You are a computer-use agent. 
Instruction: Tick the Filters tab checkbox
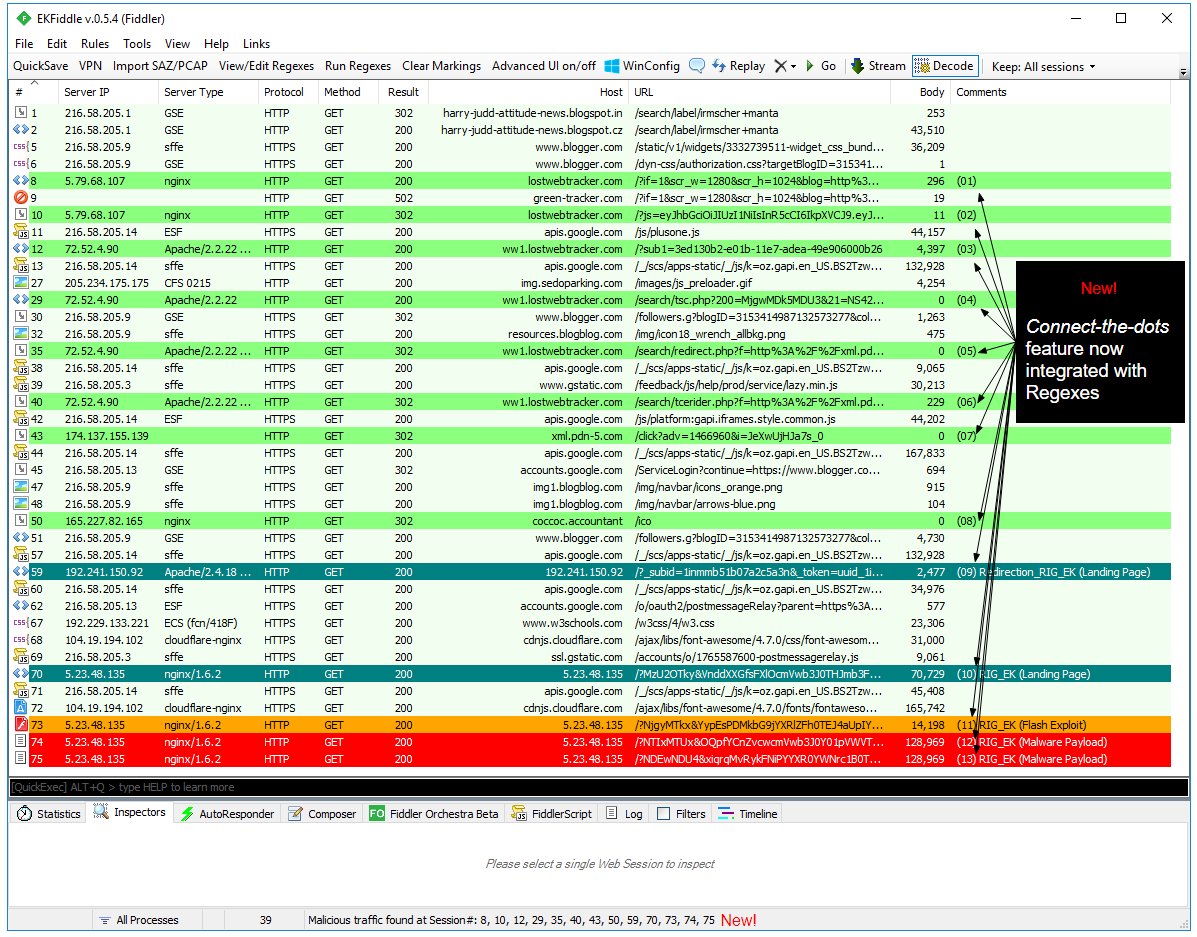click(x=663, y=813)
